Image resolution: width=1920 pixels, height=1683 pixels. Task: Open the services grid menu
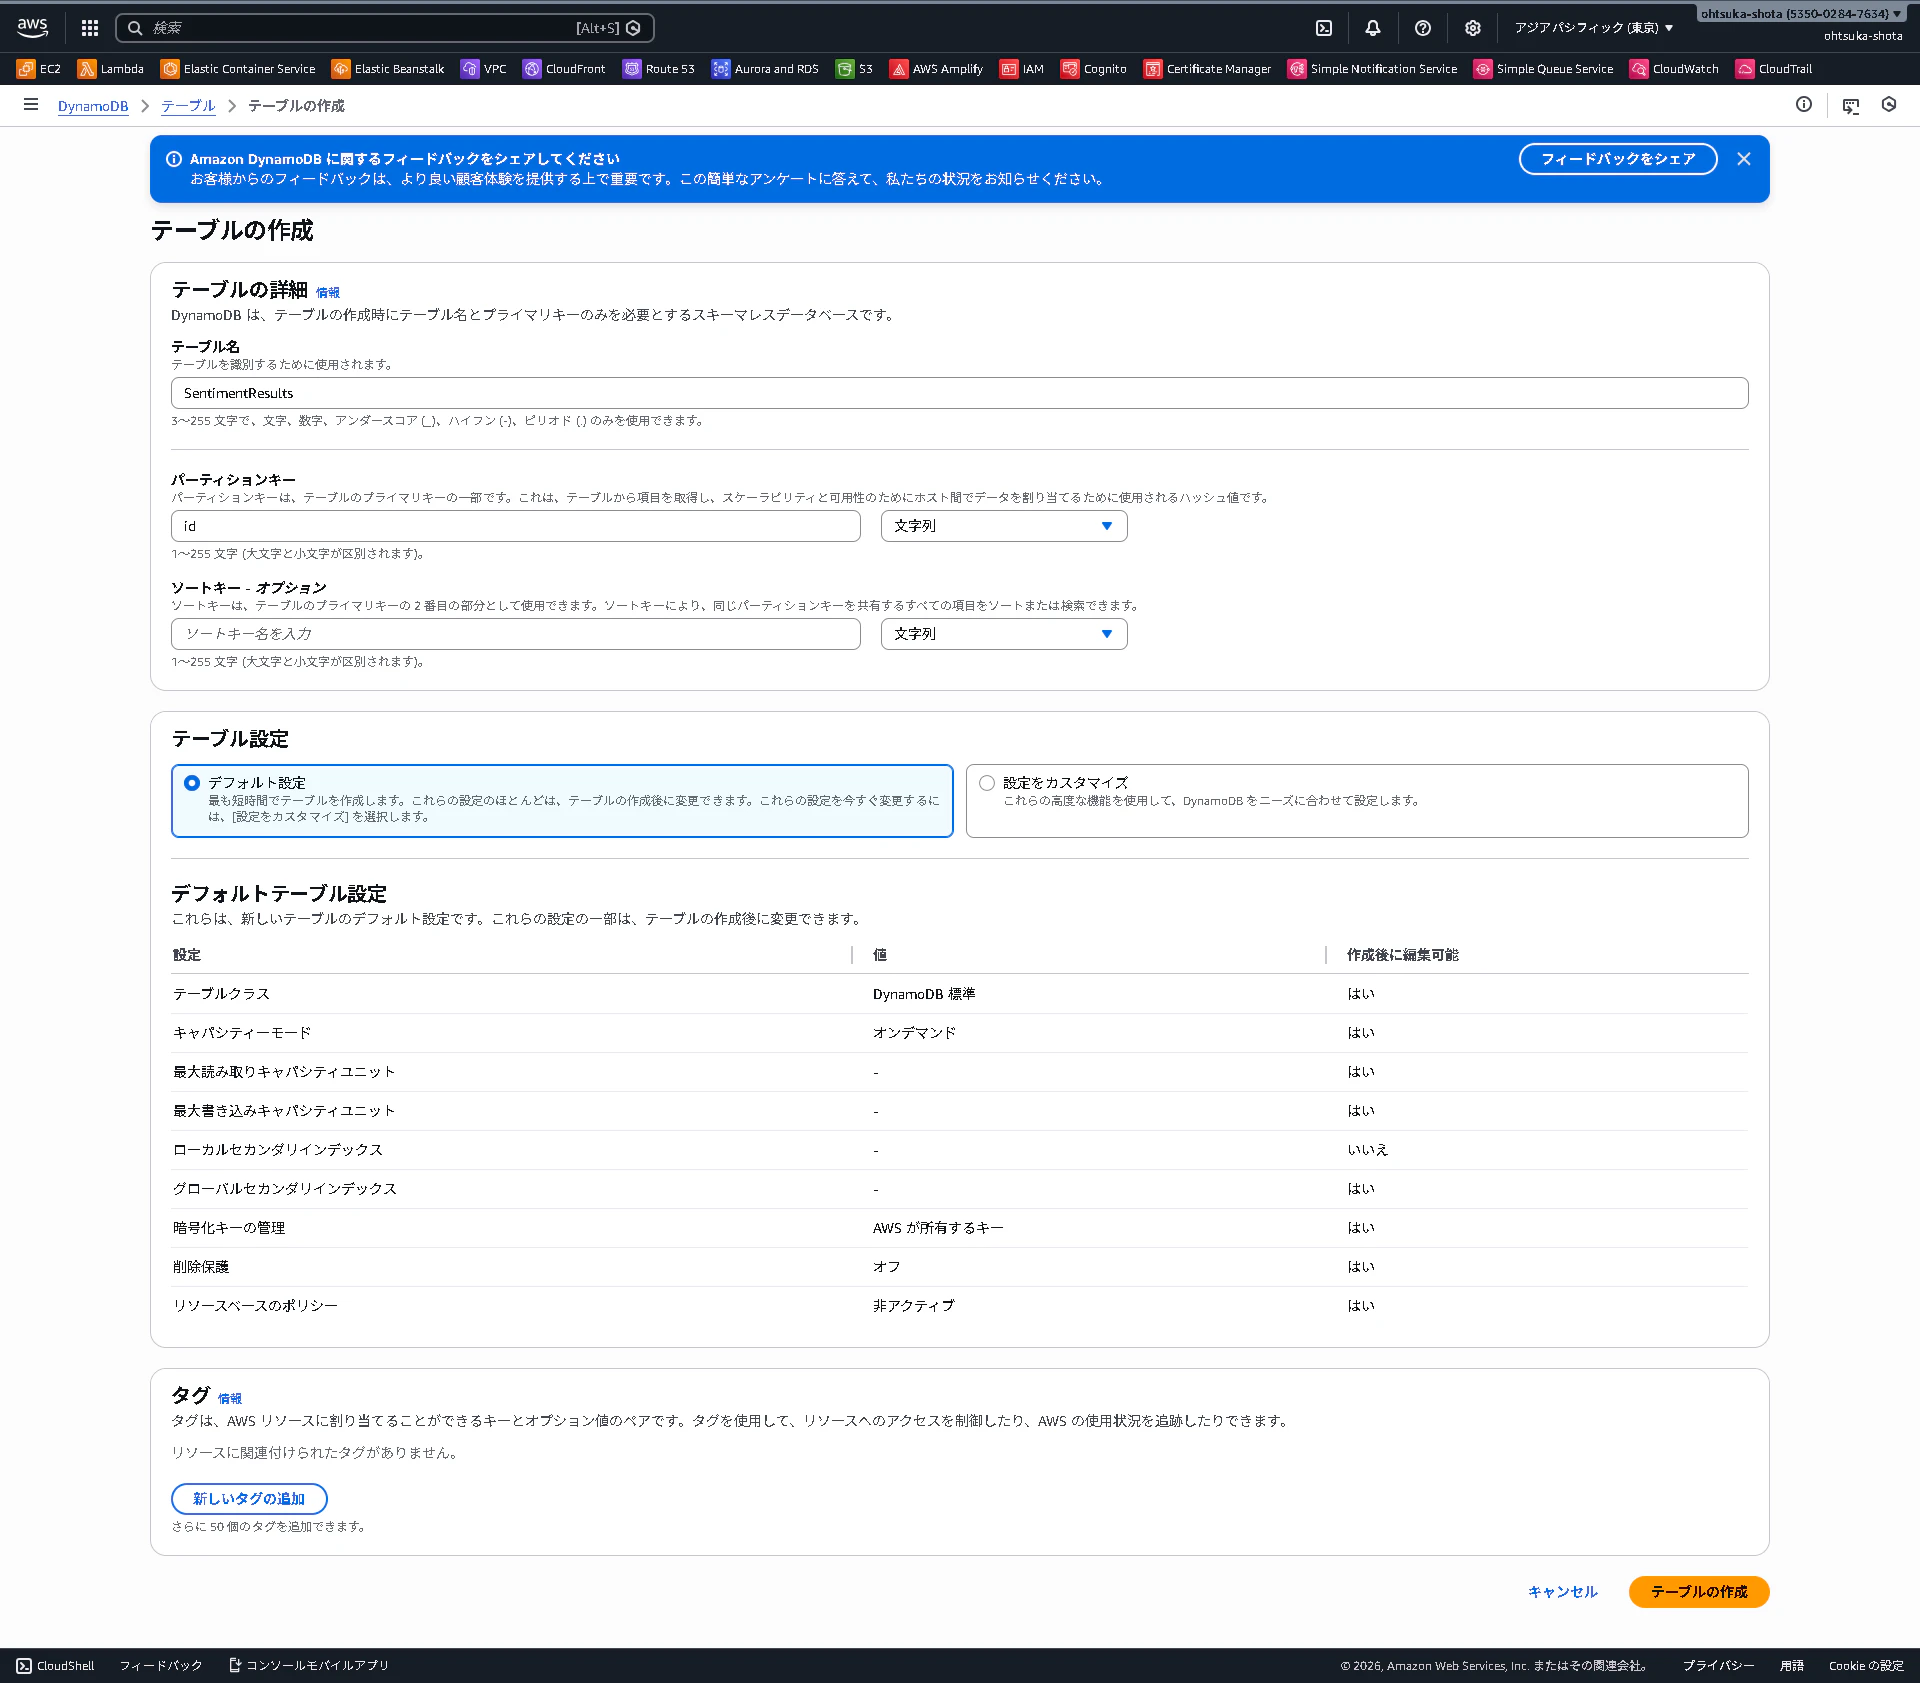tap(90, 28)
